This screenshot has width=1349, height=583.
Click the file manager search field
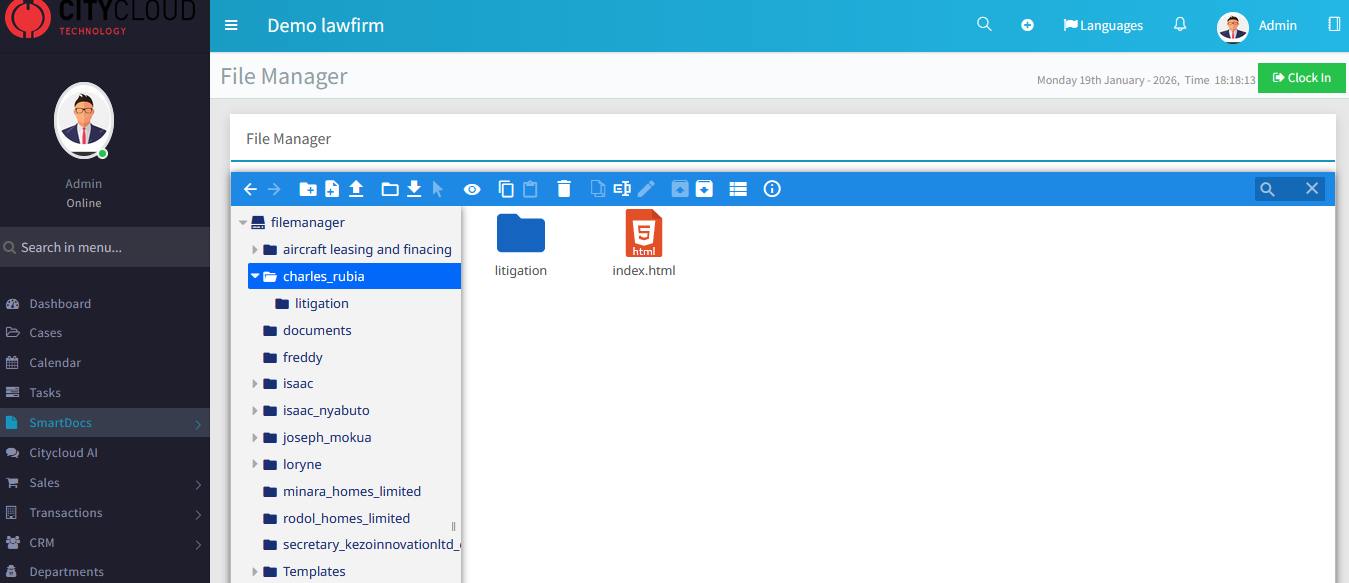[x=1290, y=189]
